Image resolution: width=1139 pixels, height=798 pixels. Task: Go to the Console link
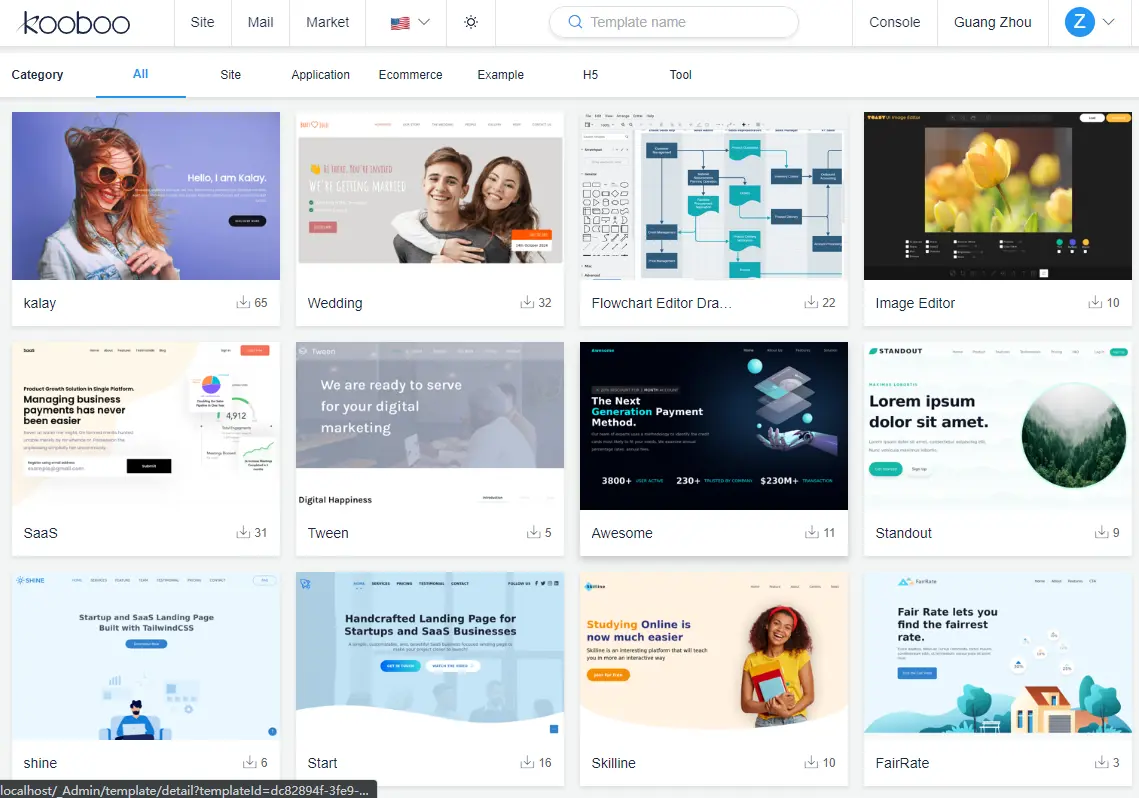pyautogui.click(x=894, y=22)
